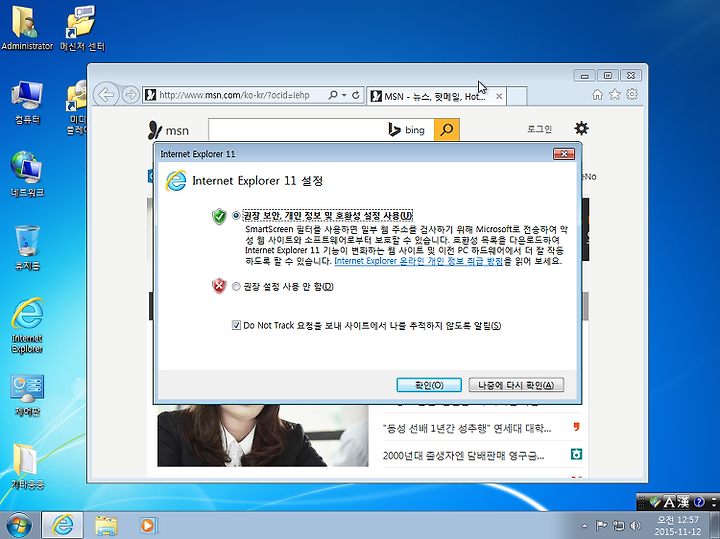Close the MSN tab with its X
This screenshot has width=720, height=539.
point(499,96)
